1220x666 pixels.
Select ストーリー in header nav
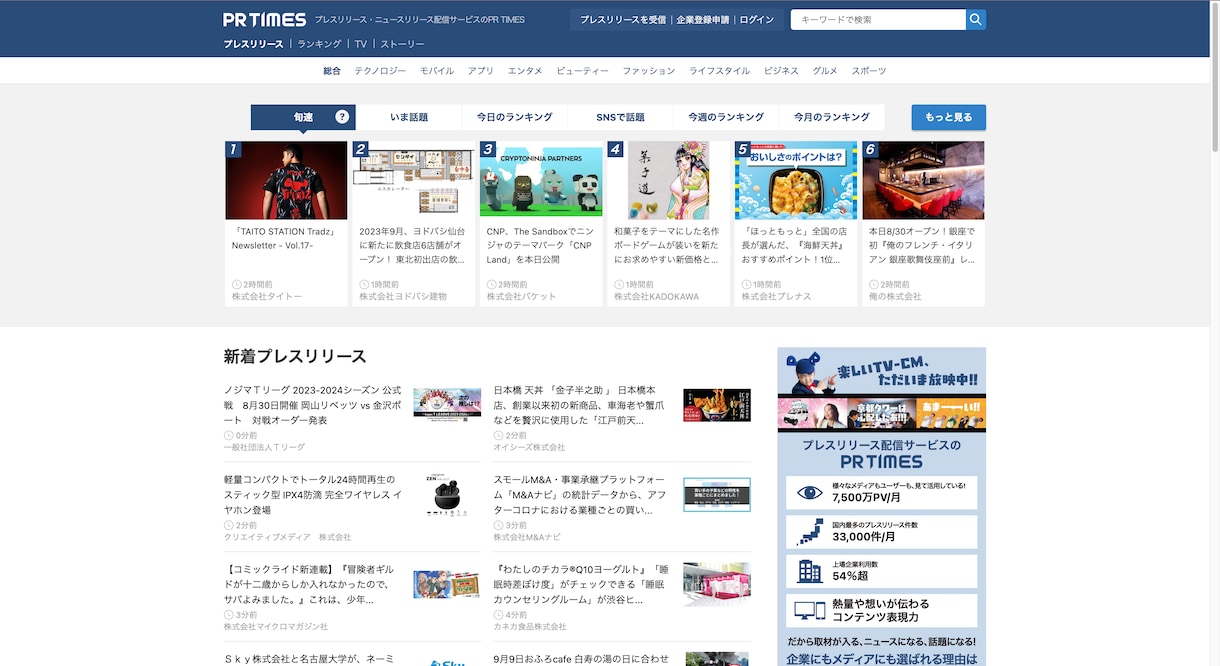coord(402,44)
